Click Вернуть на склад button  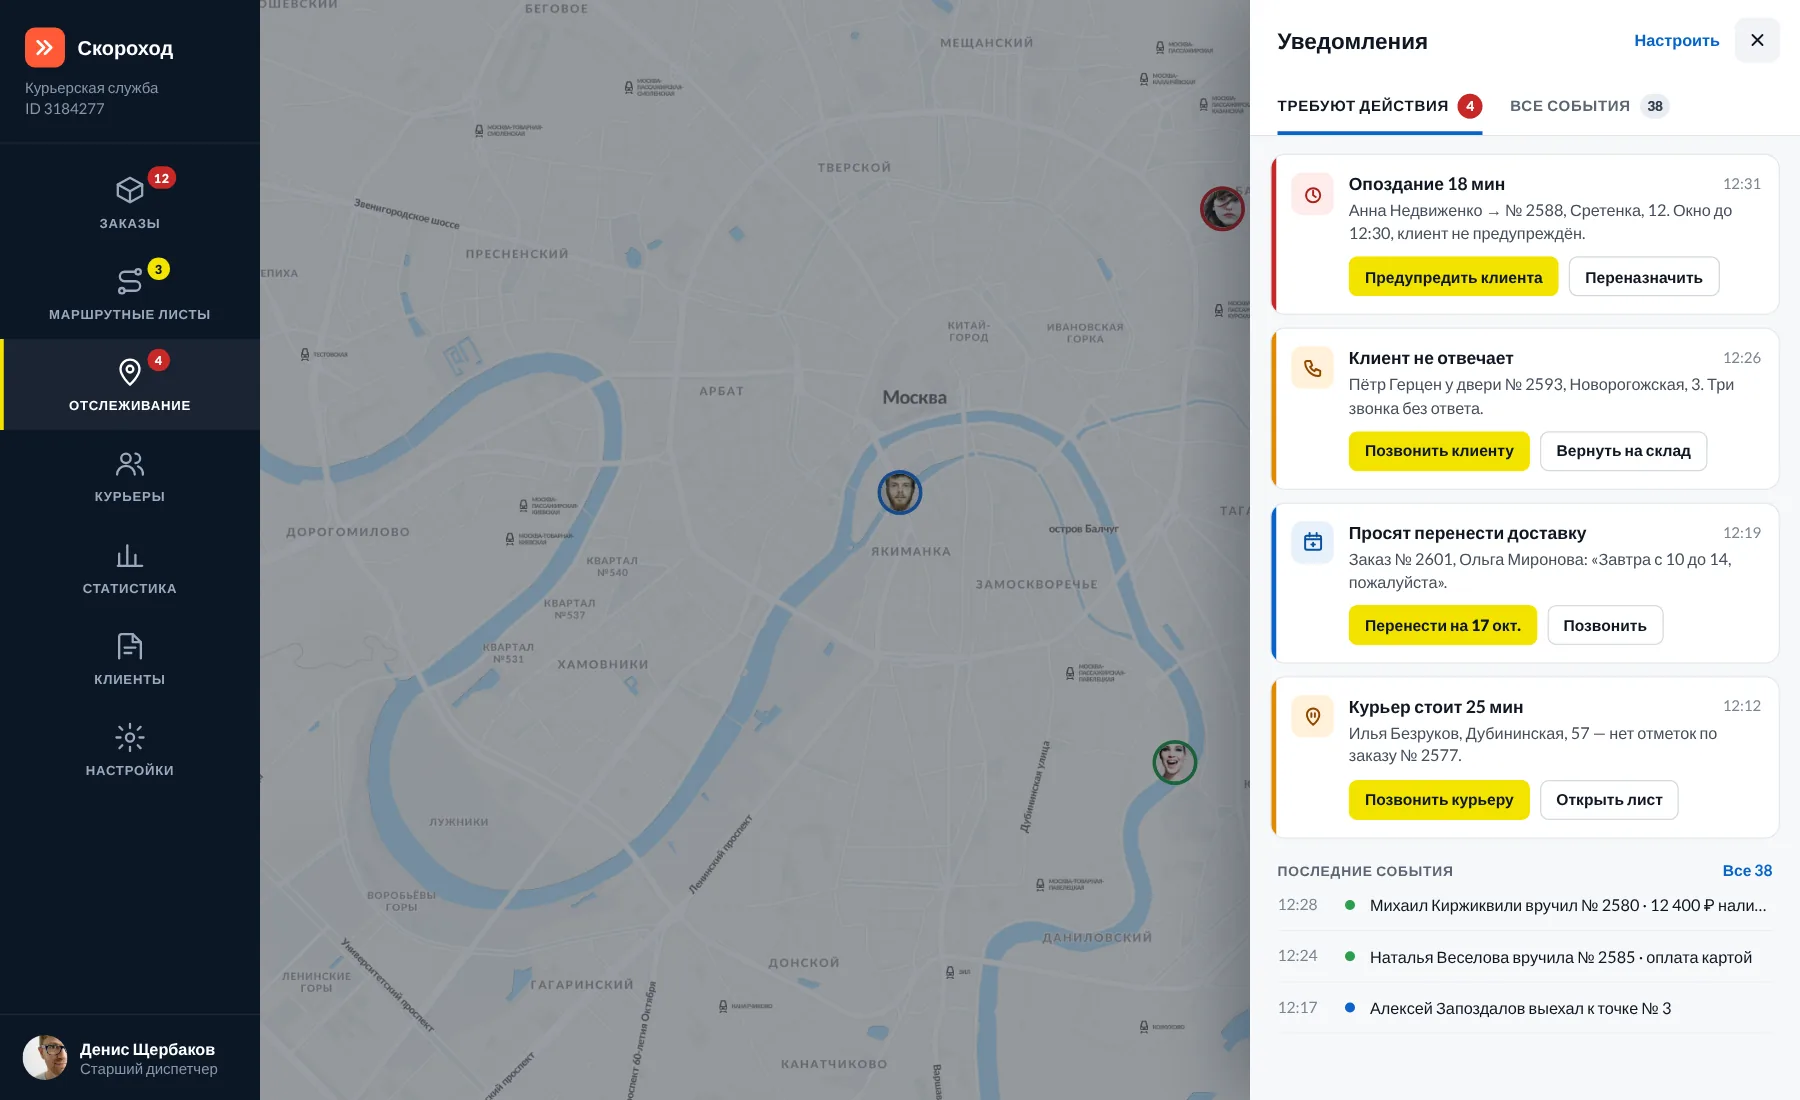pyautogui.click(x=1623, y=451)
